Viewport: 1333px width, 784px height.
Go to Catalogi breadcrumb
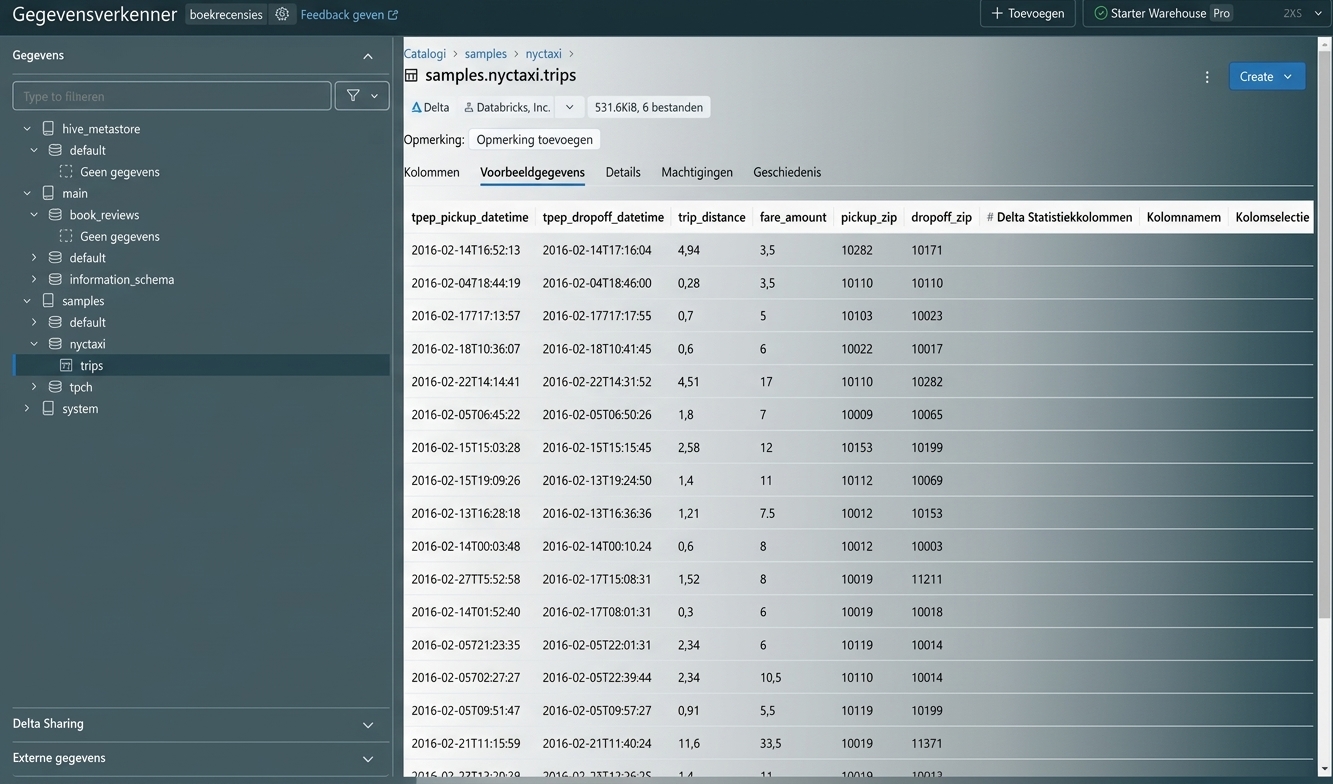click(425, 54)
